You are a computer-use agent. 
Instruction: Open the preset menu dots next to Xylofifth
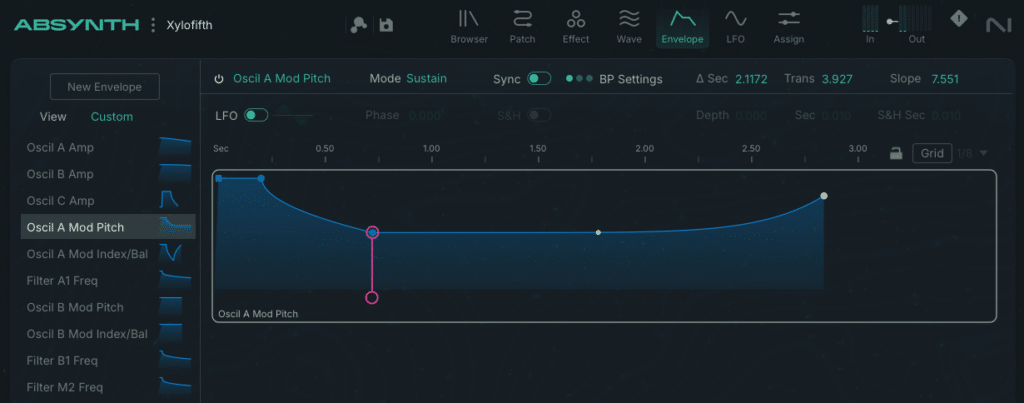153,25
